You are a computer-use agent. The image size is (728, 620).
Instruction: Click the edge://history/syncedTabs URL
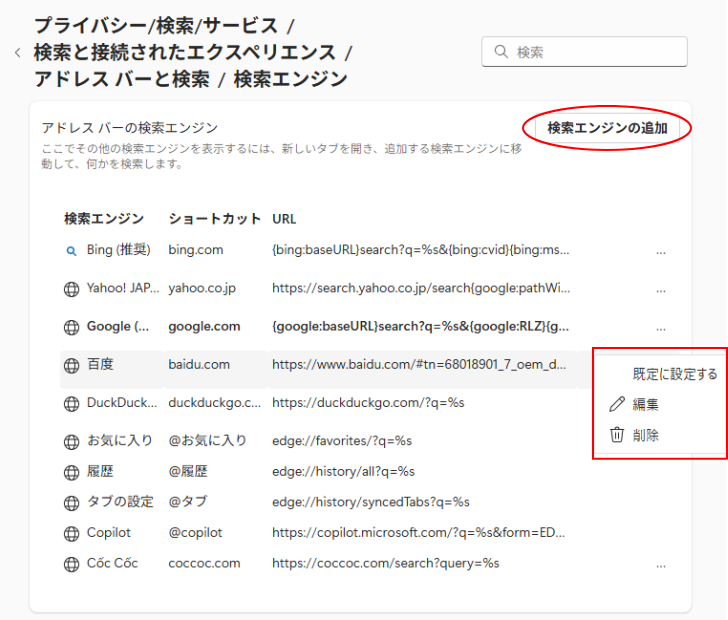click(371, 502)
